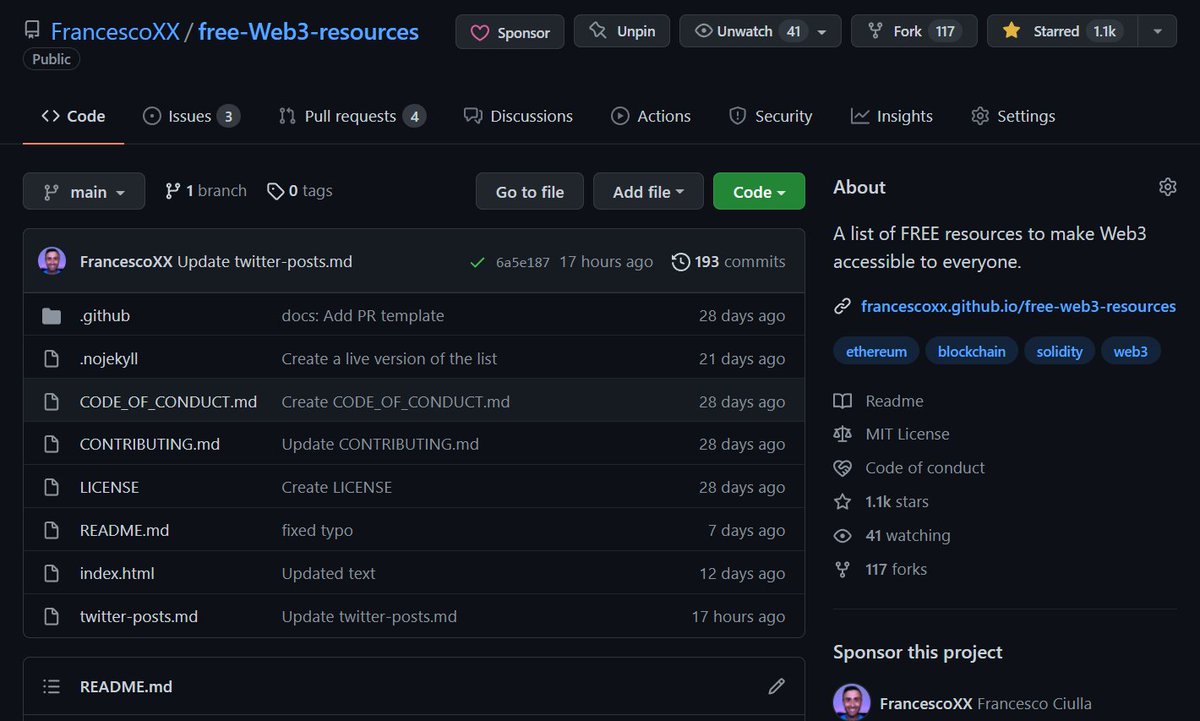Click the file icon next to index.html
The width and height of the screenshot is (1200, 721).
[52, 574]
